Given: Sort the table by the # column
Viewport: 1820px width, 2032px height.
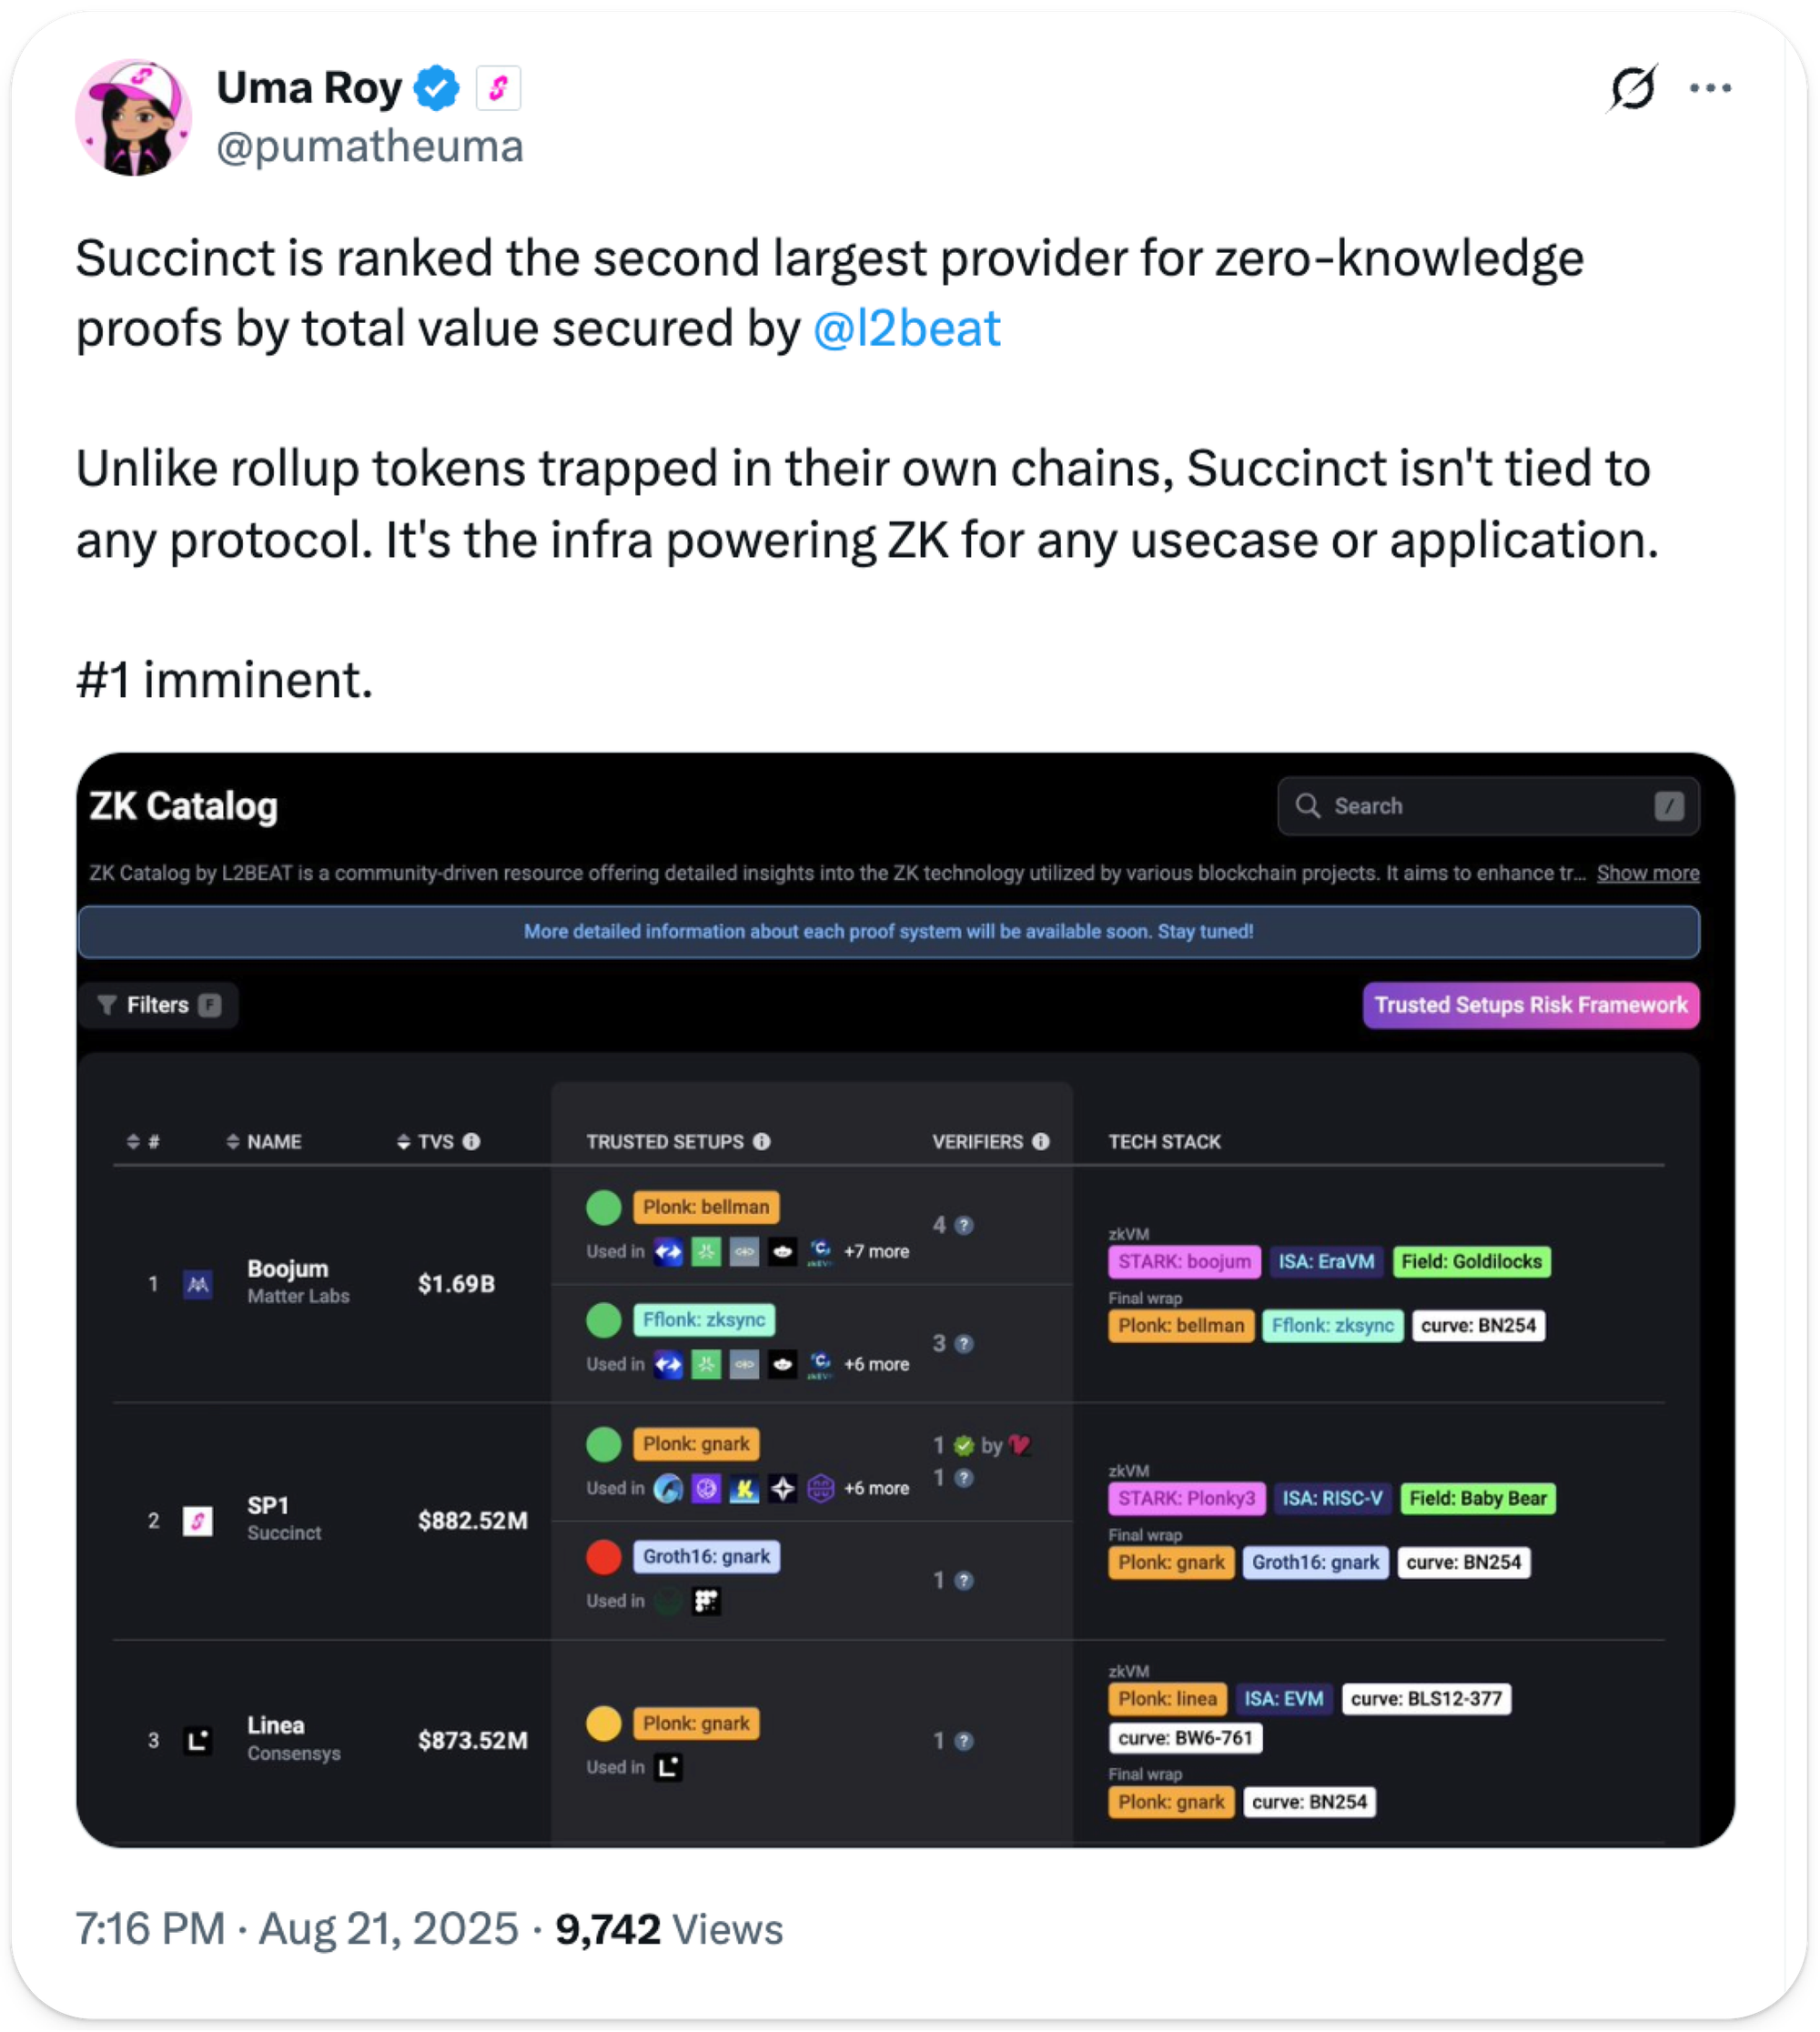Looking at the screenshot, I should [143, 1142].
